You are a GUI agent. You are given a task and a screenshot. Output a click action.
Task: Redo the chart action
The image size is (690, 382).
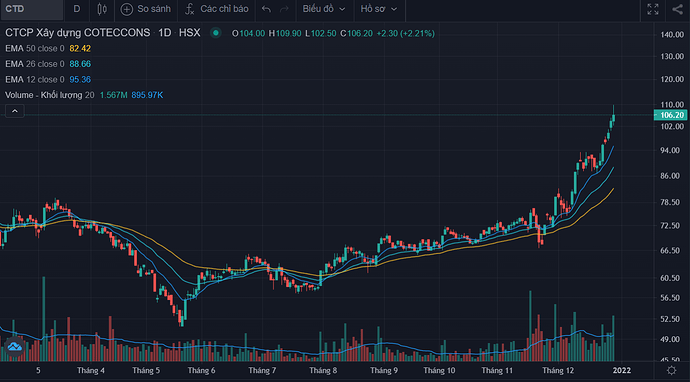tap(285, 9)
